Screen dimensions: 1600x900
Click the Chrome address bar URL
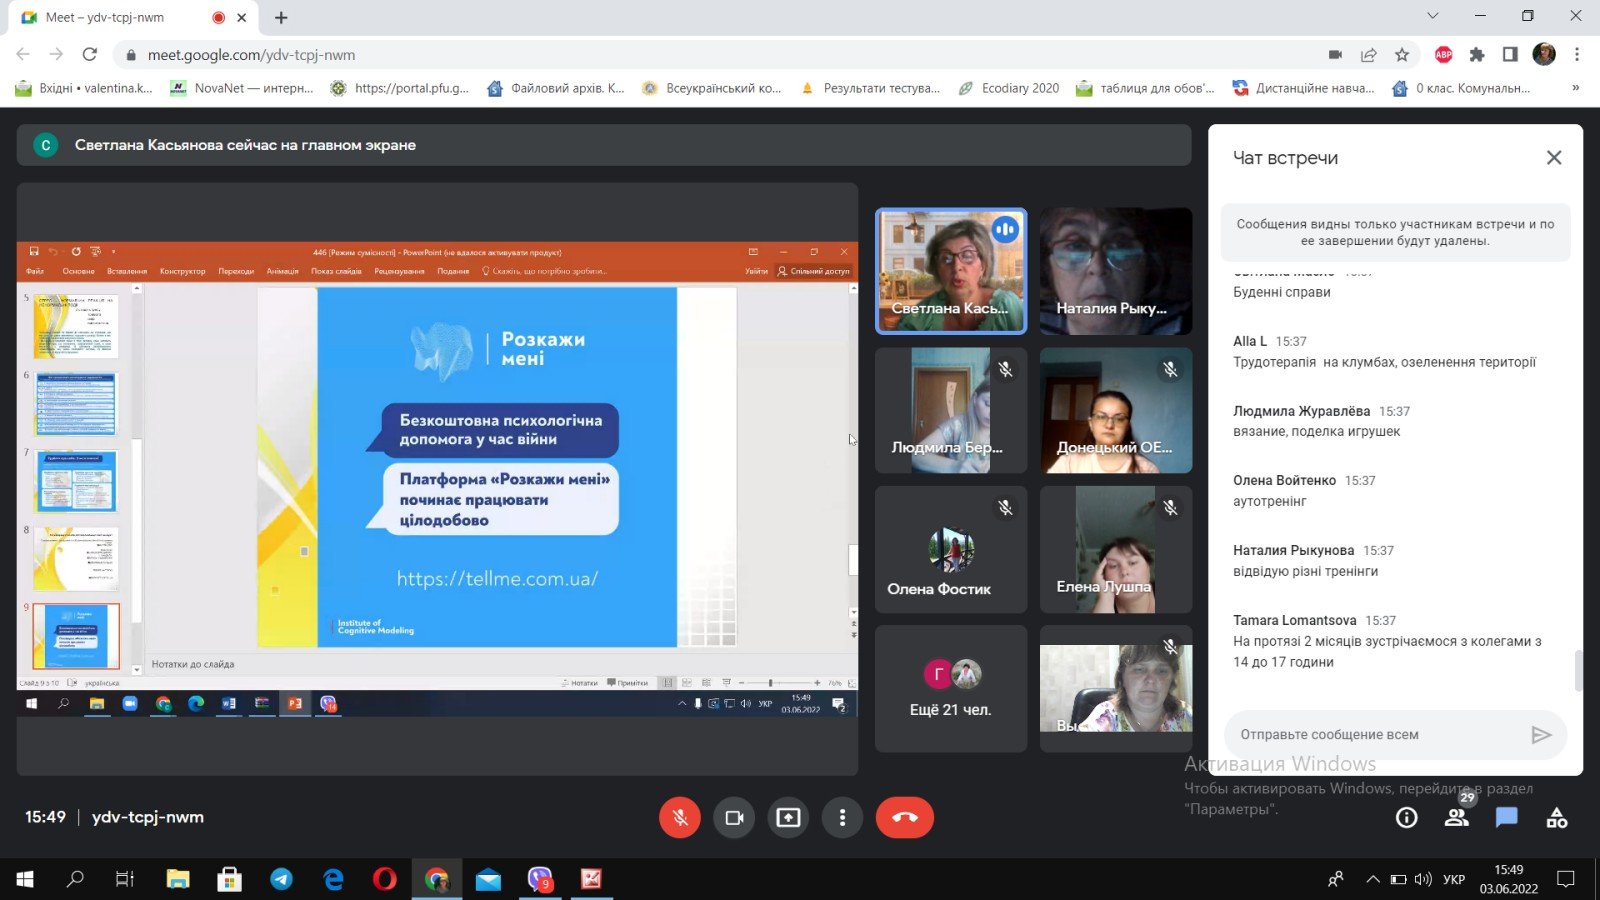[x=251, y=55]
